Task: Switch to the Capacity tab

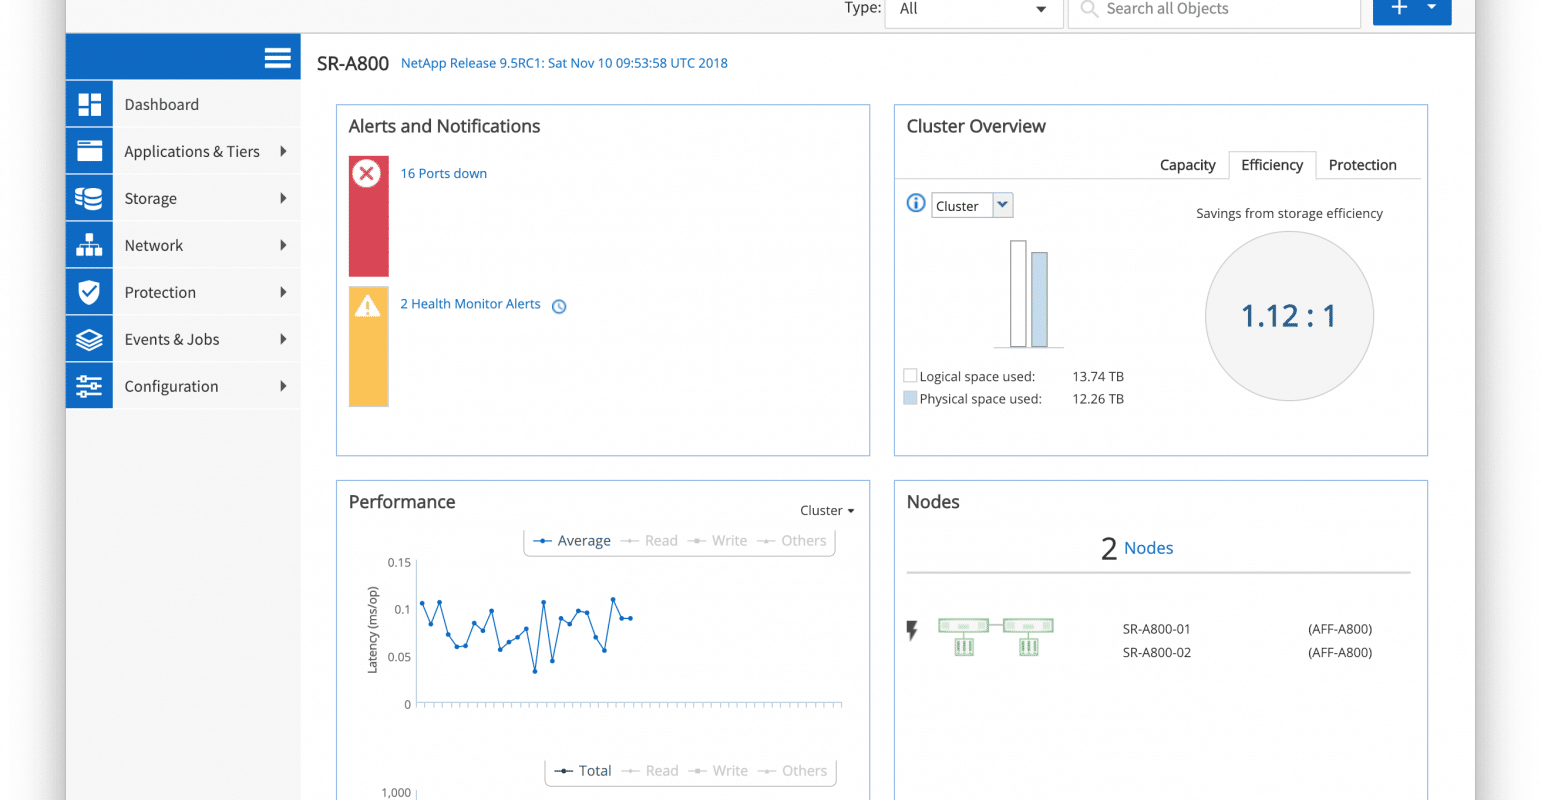Action: (x=1187, y=165)
